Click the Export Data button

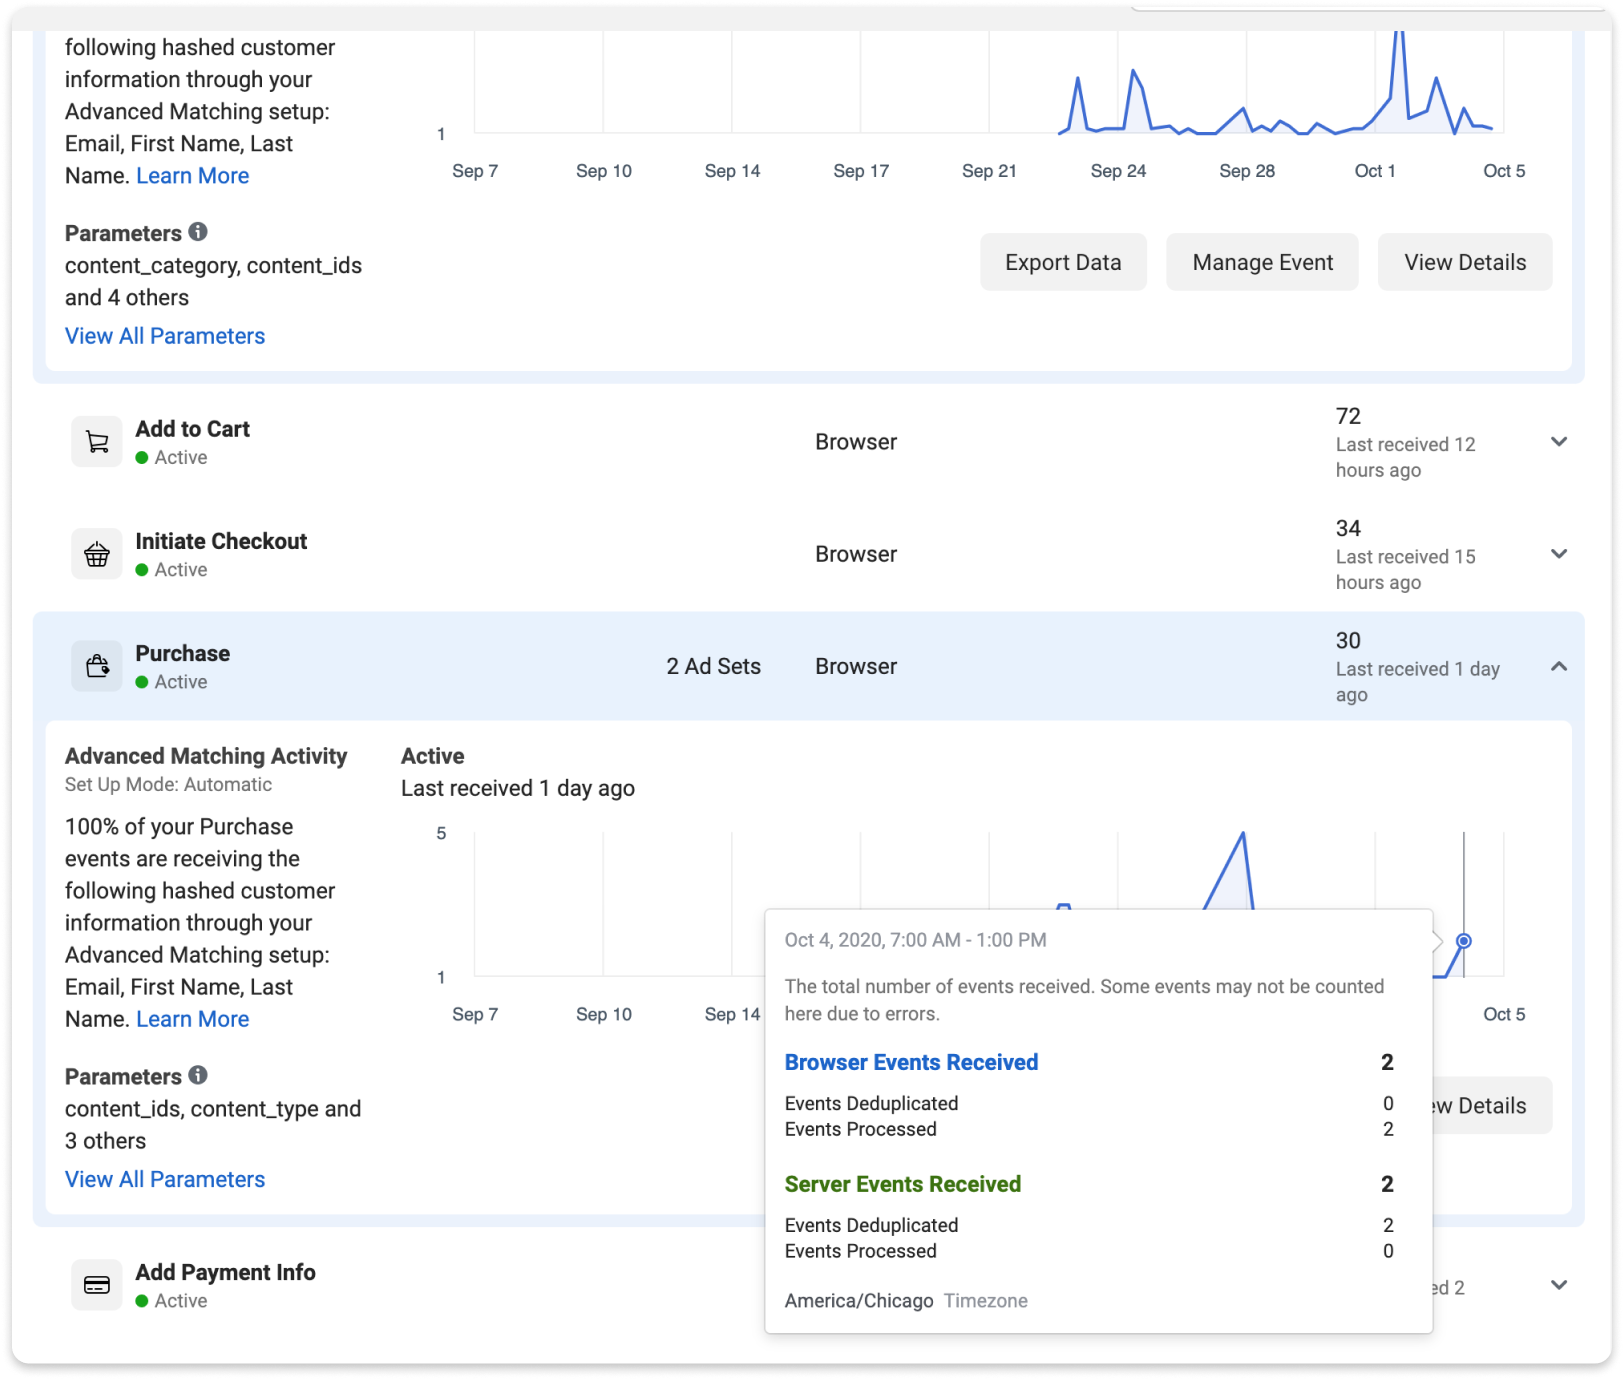[1062, 261]
